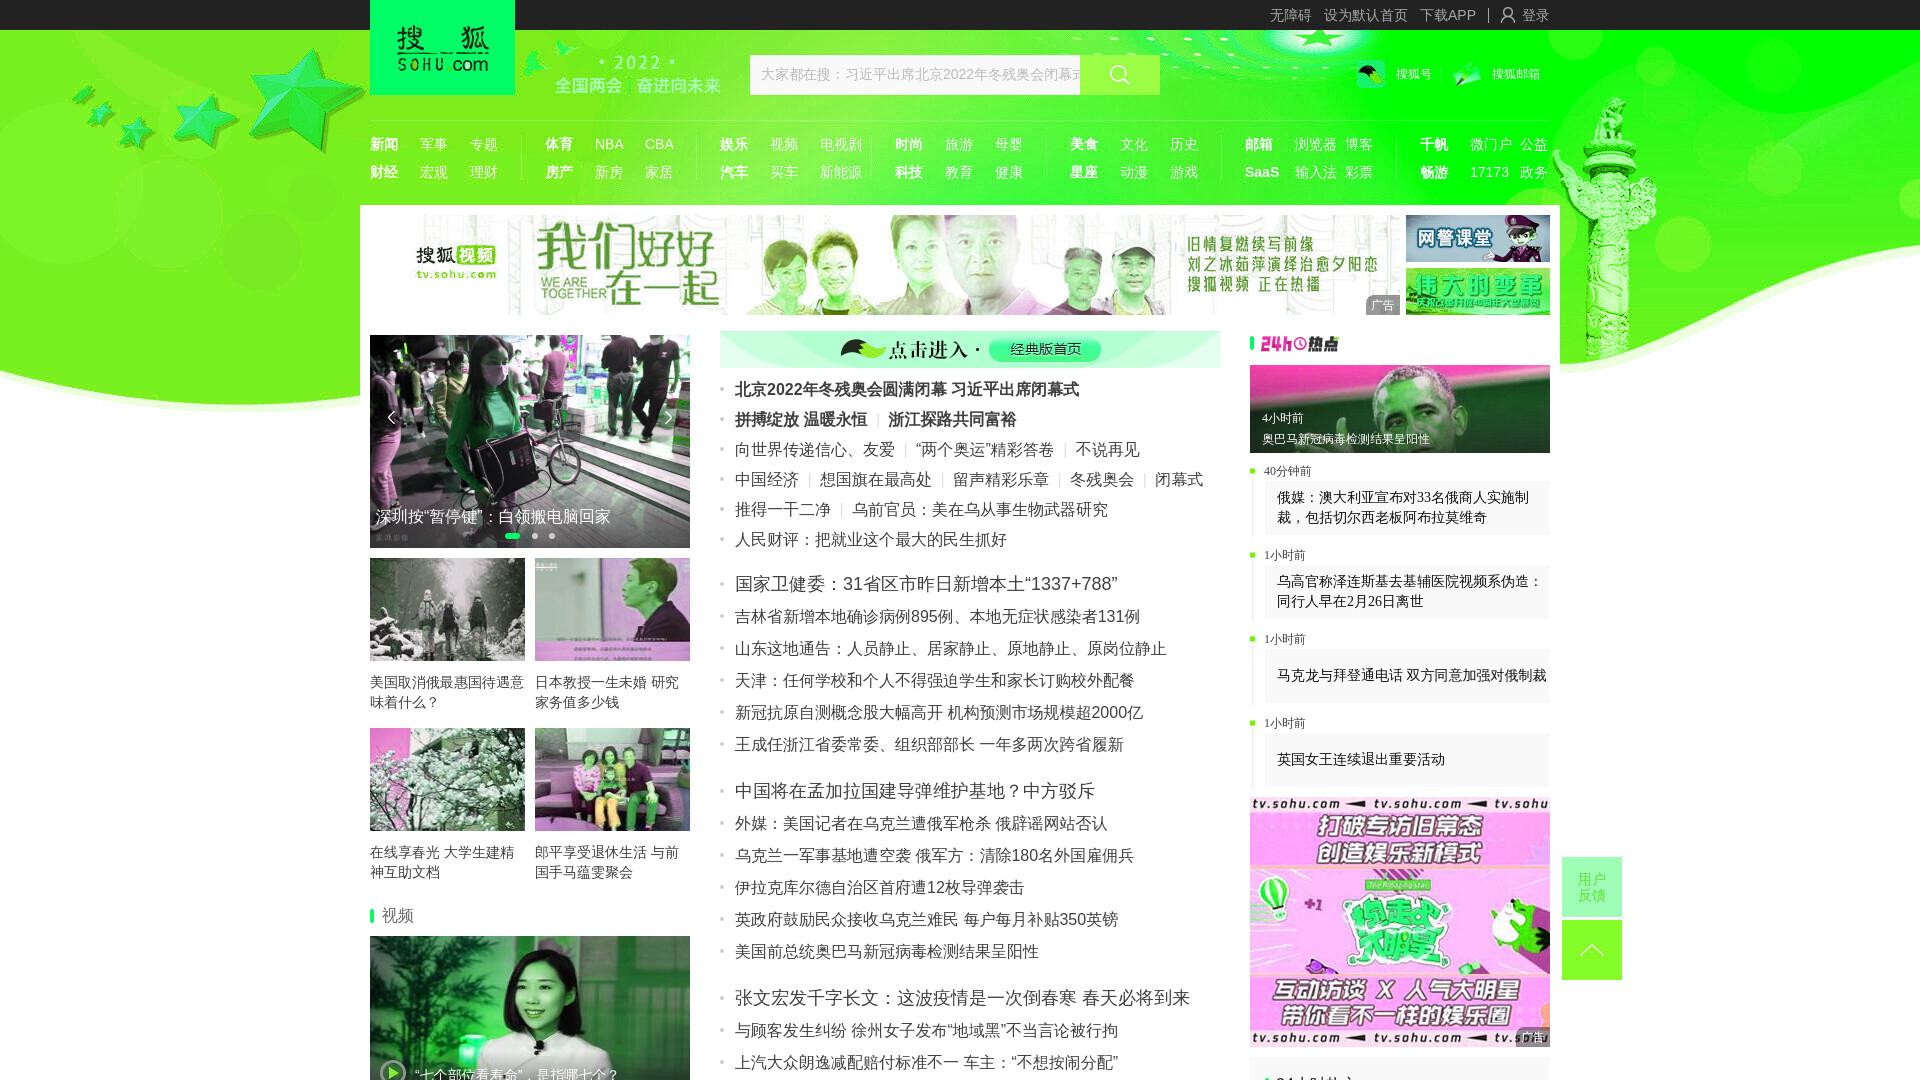Open the 邮箱 nav link
Image resolution: width=1920 pixels, height=1080 pixels.
click(1259, 144)
